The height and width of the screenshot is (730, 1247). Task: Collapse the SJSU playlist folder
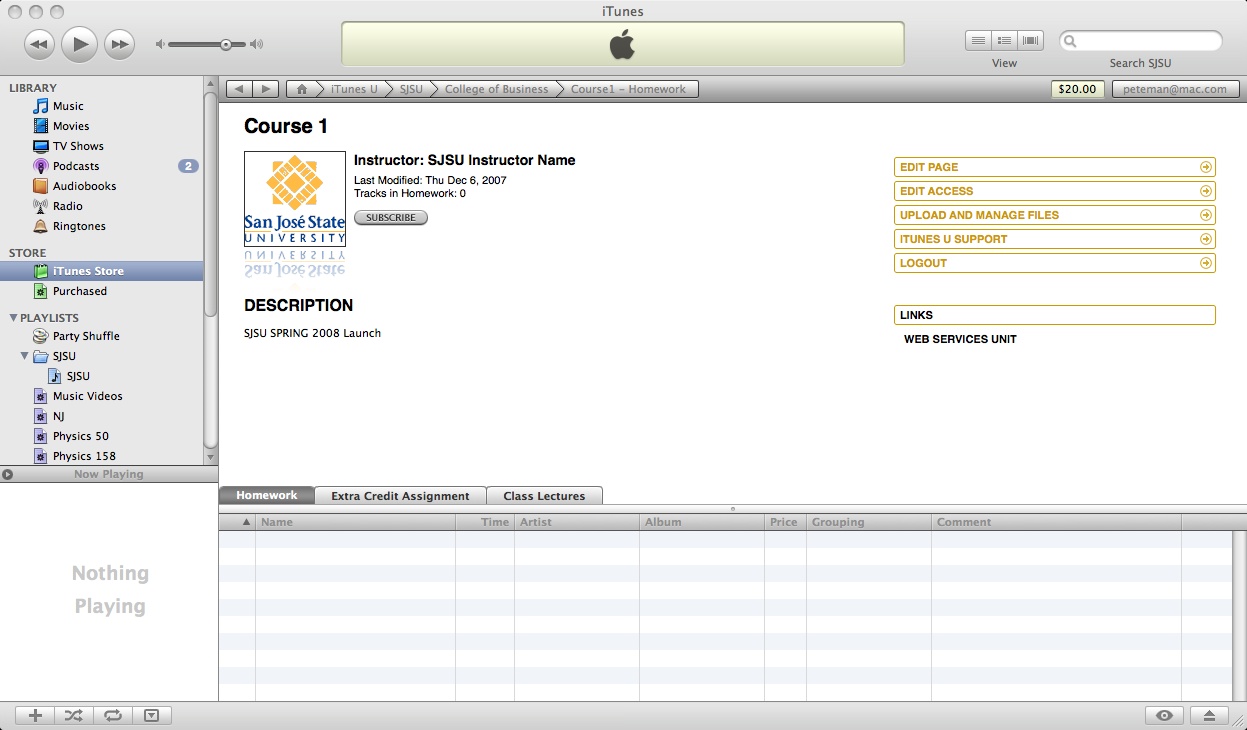(x=25, y=356)
